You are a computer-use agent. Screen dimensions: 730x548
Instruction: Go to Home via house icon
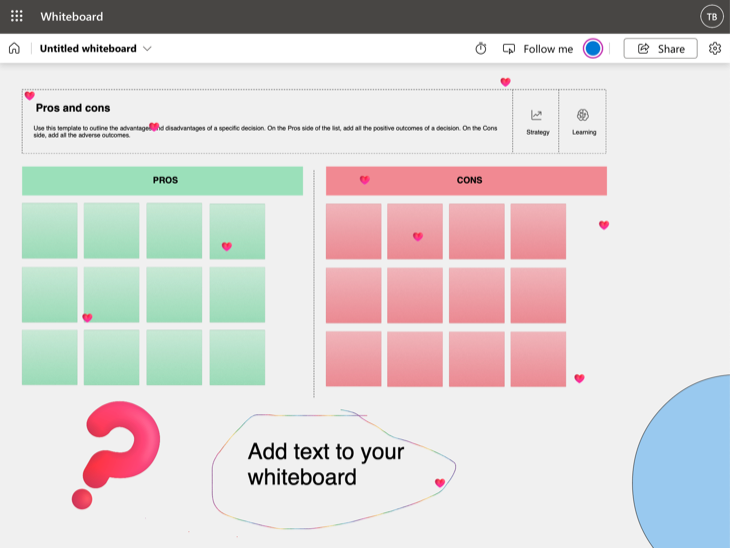coord(14,48)
